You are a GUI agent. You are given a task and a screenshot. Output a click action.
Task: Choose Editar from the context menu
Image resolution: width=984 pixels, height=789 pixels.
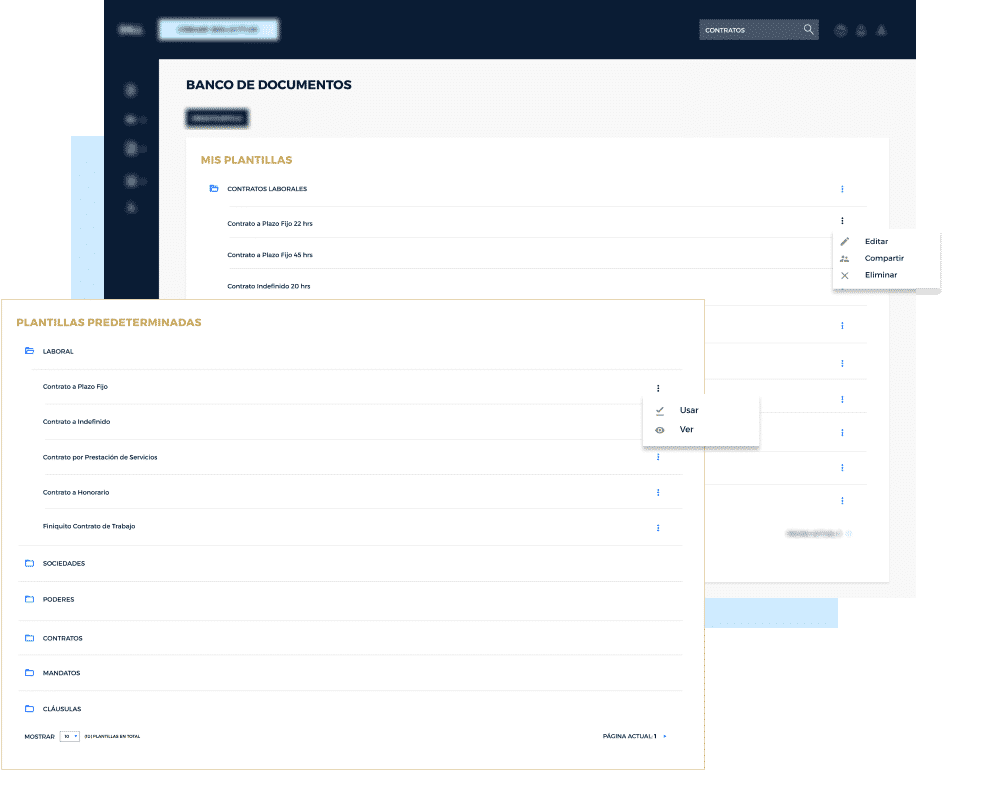(876, 242)
